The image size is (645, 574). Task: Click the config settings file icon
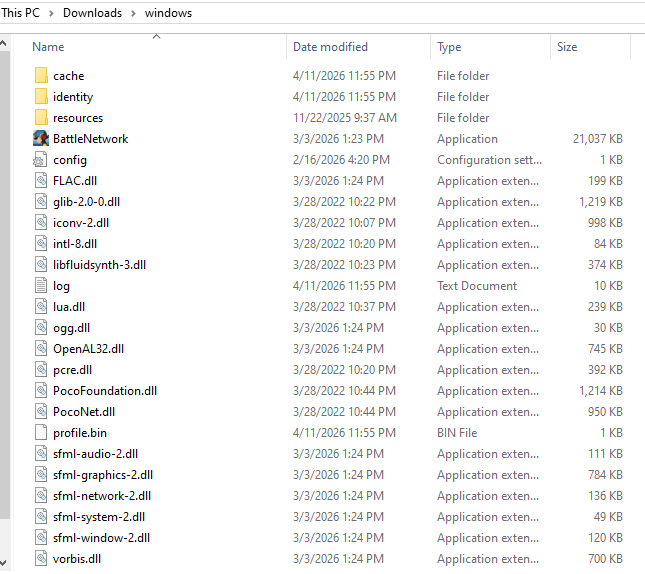[40, 160]
